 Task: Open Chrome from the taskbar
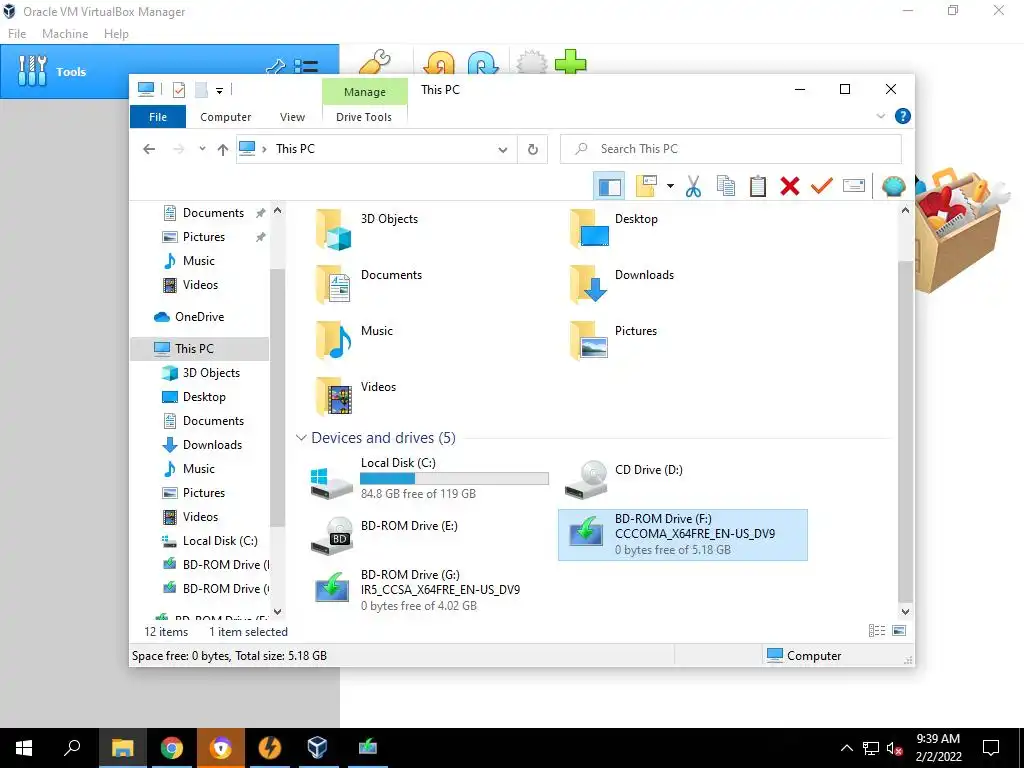172,748
